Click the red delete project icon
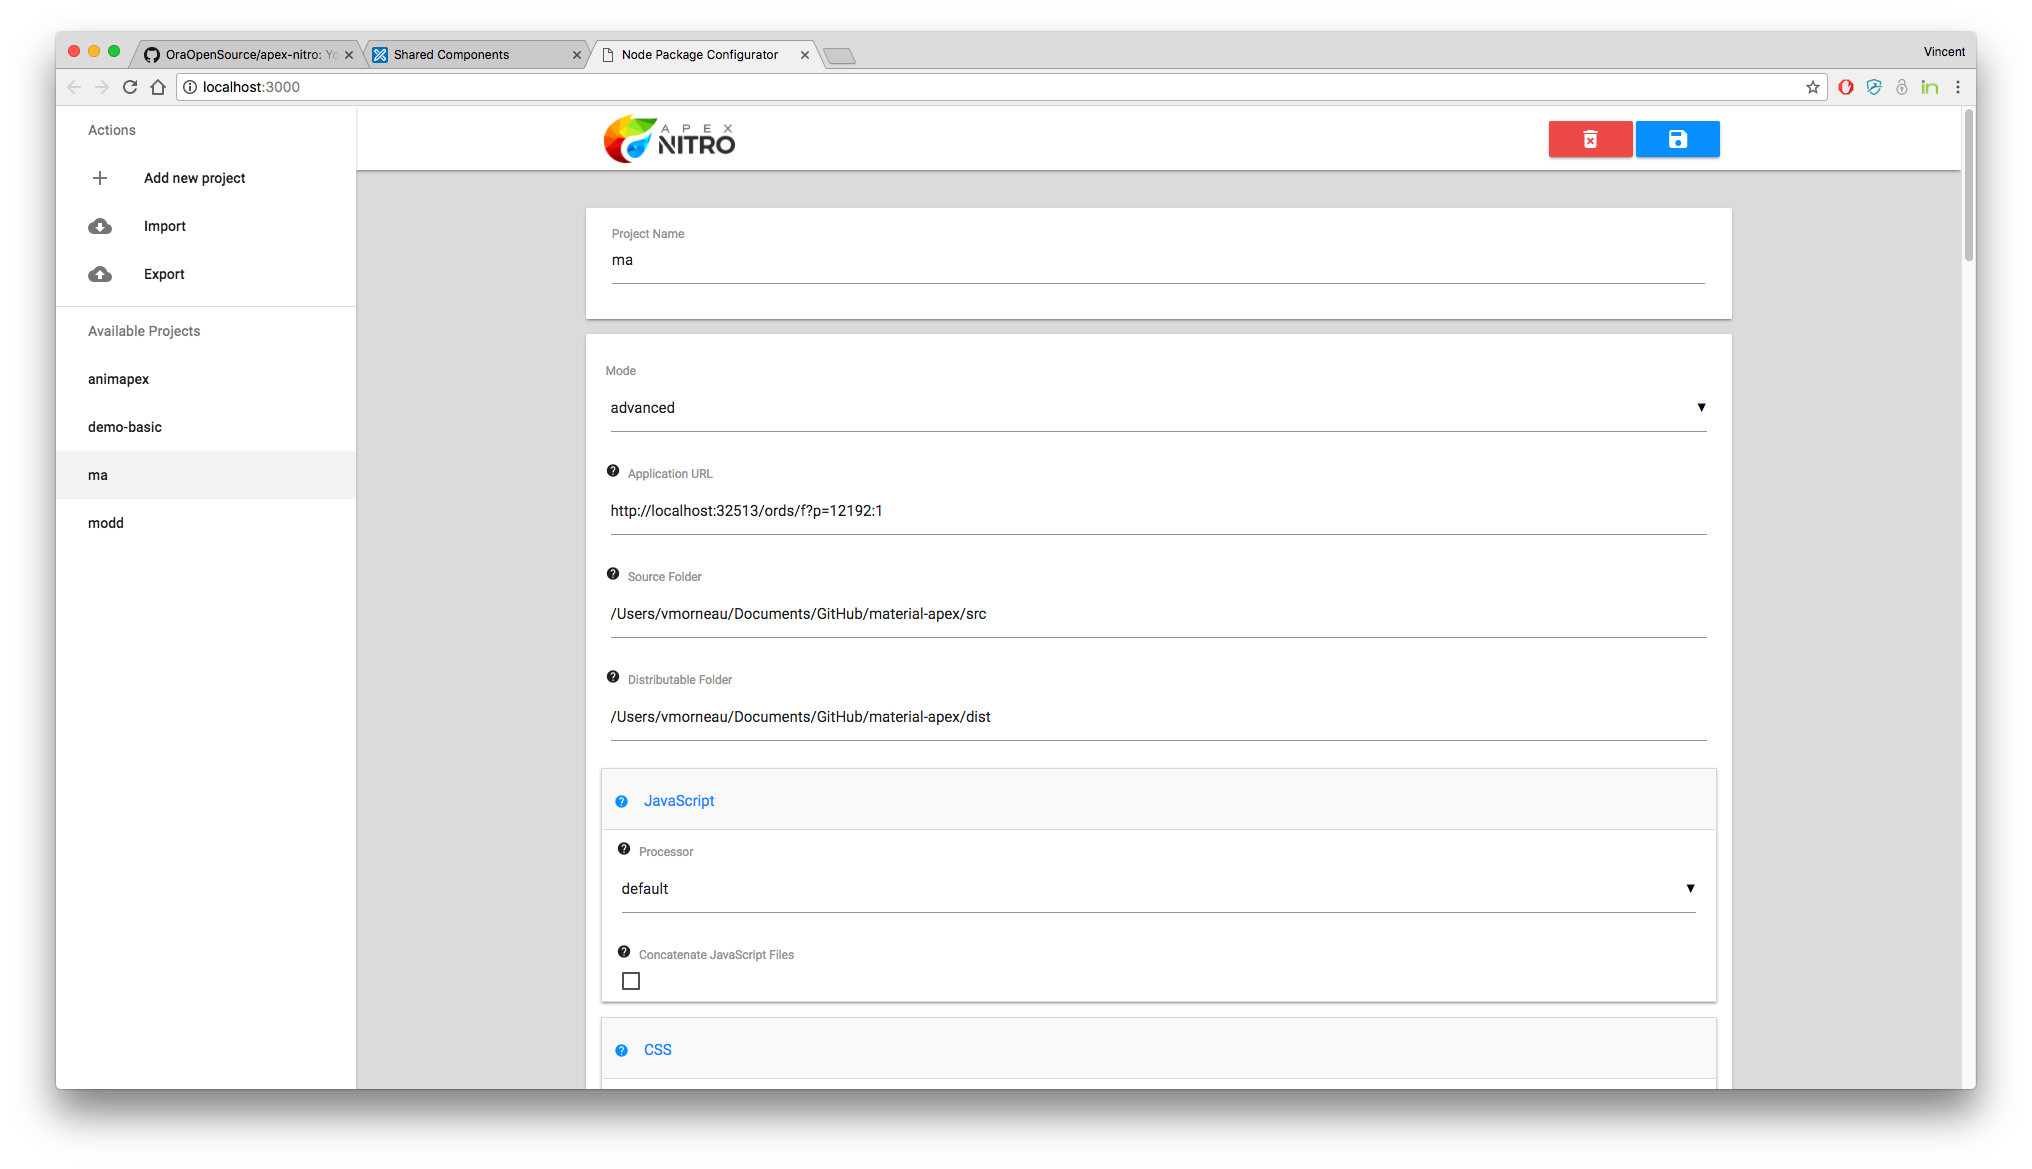This screenshot has height=1169, width=2032. pos(1590,139)
